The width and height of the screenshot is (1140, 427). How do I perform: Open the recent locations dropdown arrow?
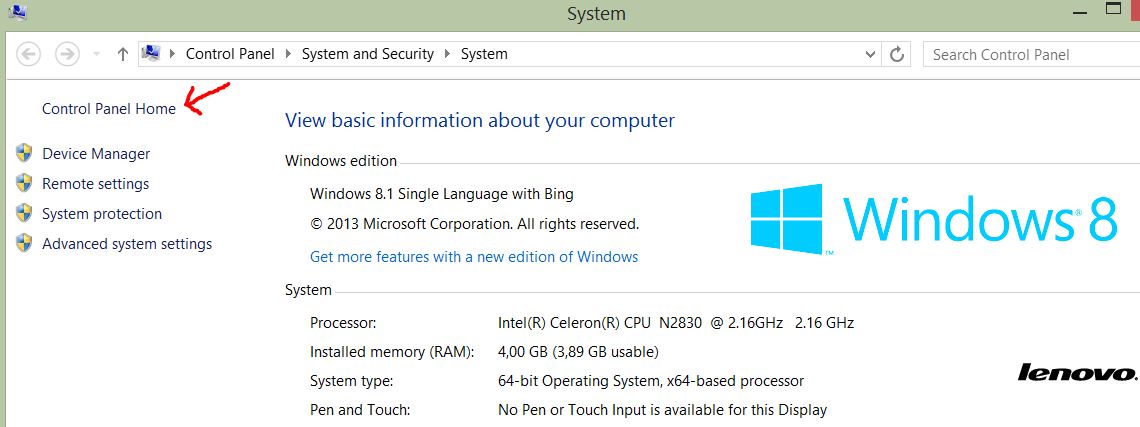(x=96, y=55)
